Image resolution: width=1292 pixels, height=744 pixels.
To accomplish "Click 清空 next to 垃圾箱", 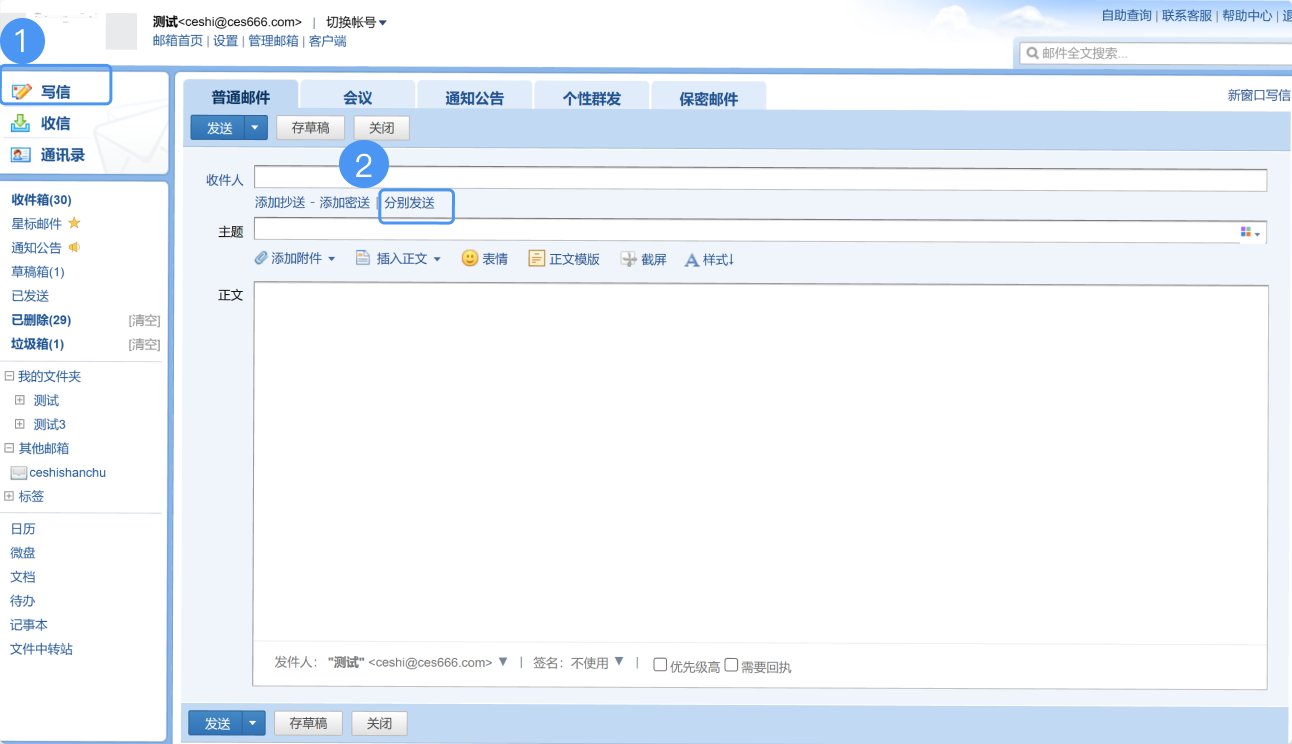I will pos(144,344).
